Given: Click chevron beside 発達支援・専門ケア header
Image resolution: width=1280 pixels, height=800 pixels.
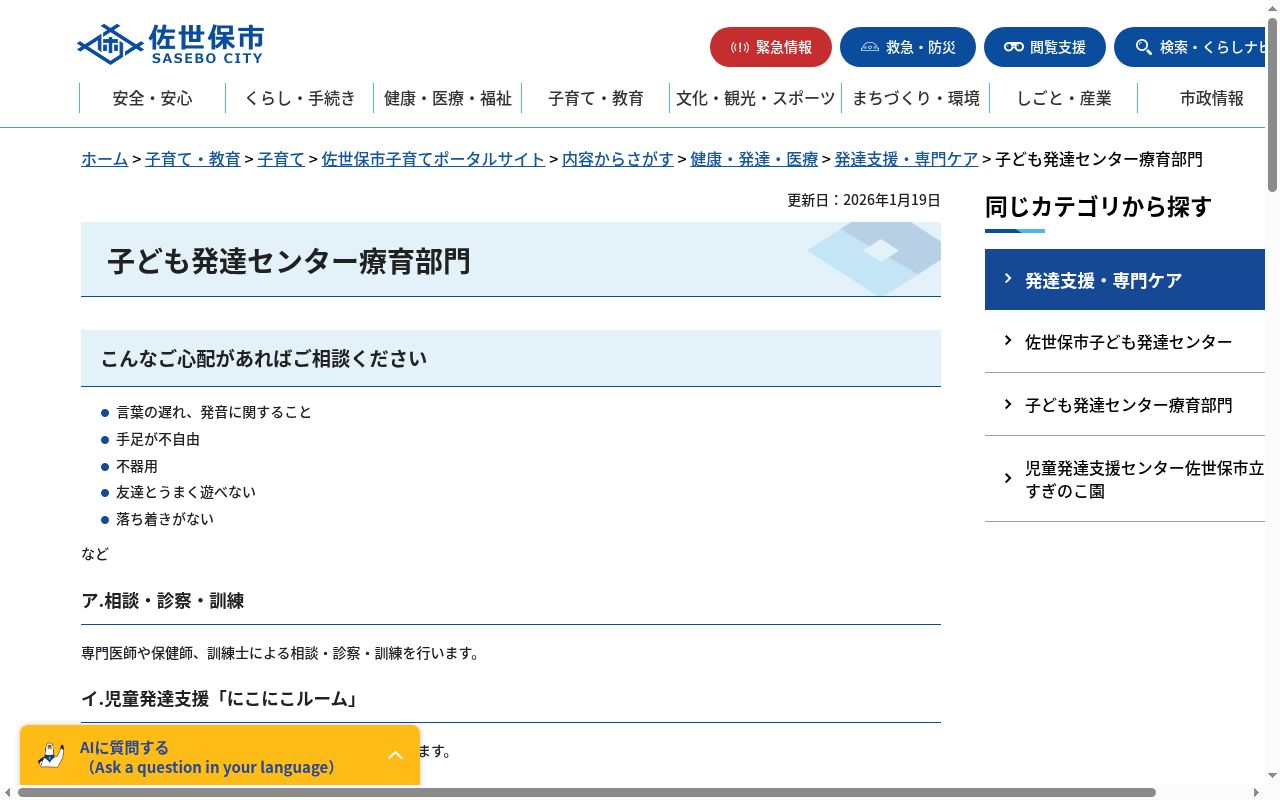Looking at the screenshot, I should pyautogui.click(x=1008, y=279).
